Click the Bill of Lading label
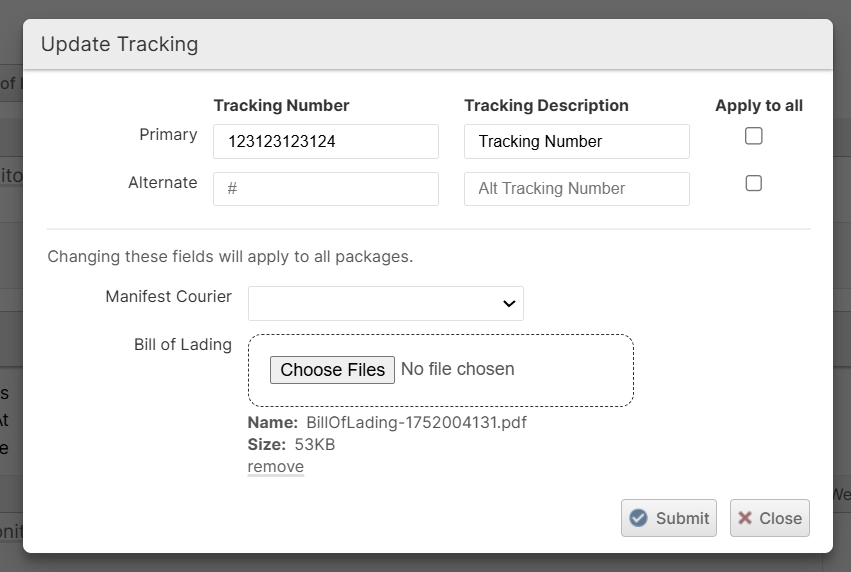Screen dimensions: 851x572 click(183, 344)
